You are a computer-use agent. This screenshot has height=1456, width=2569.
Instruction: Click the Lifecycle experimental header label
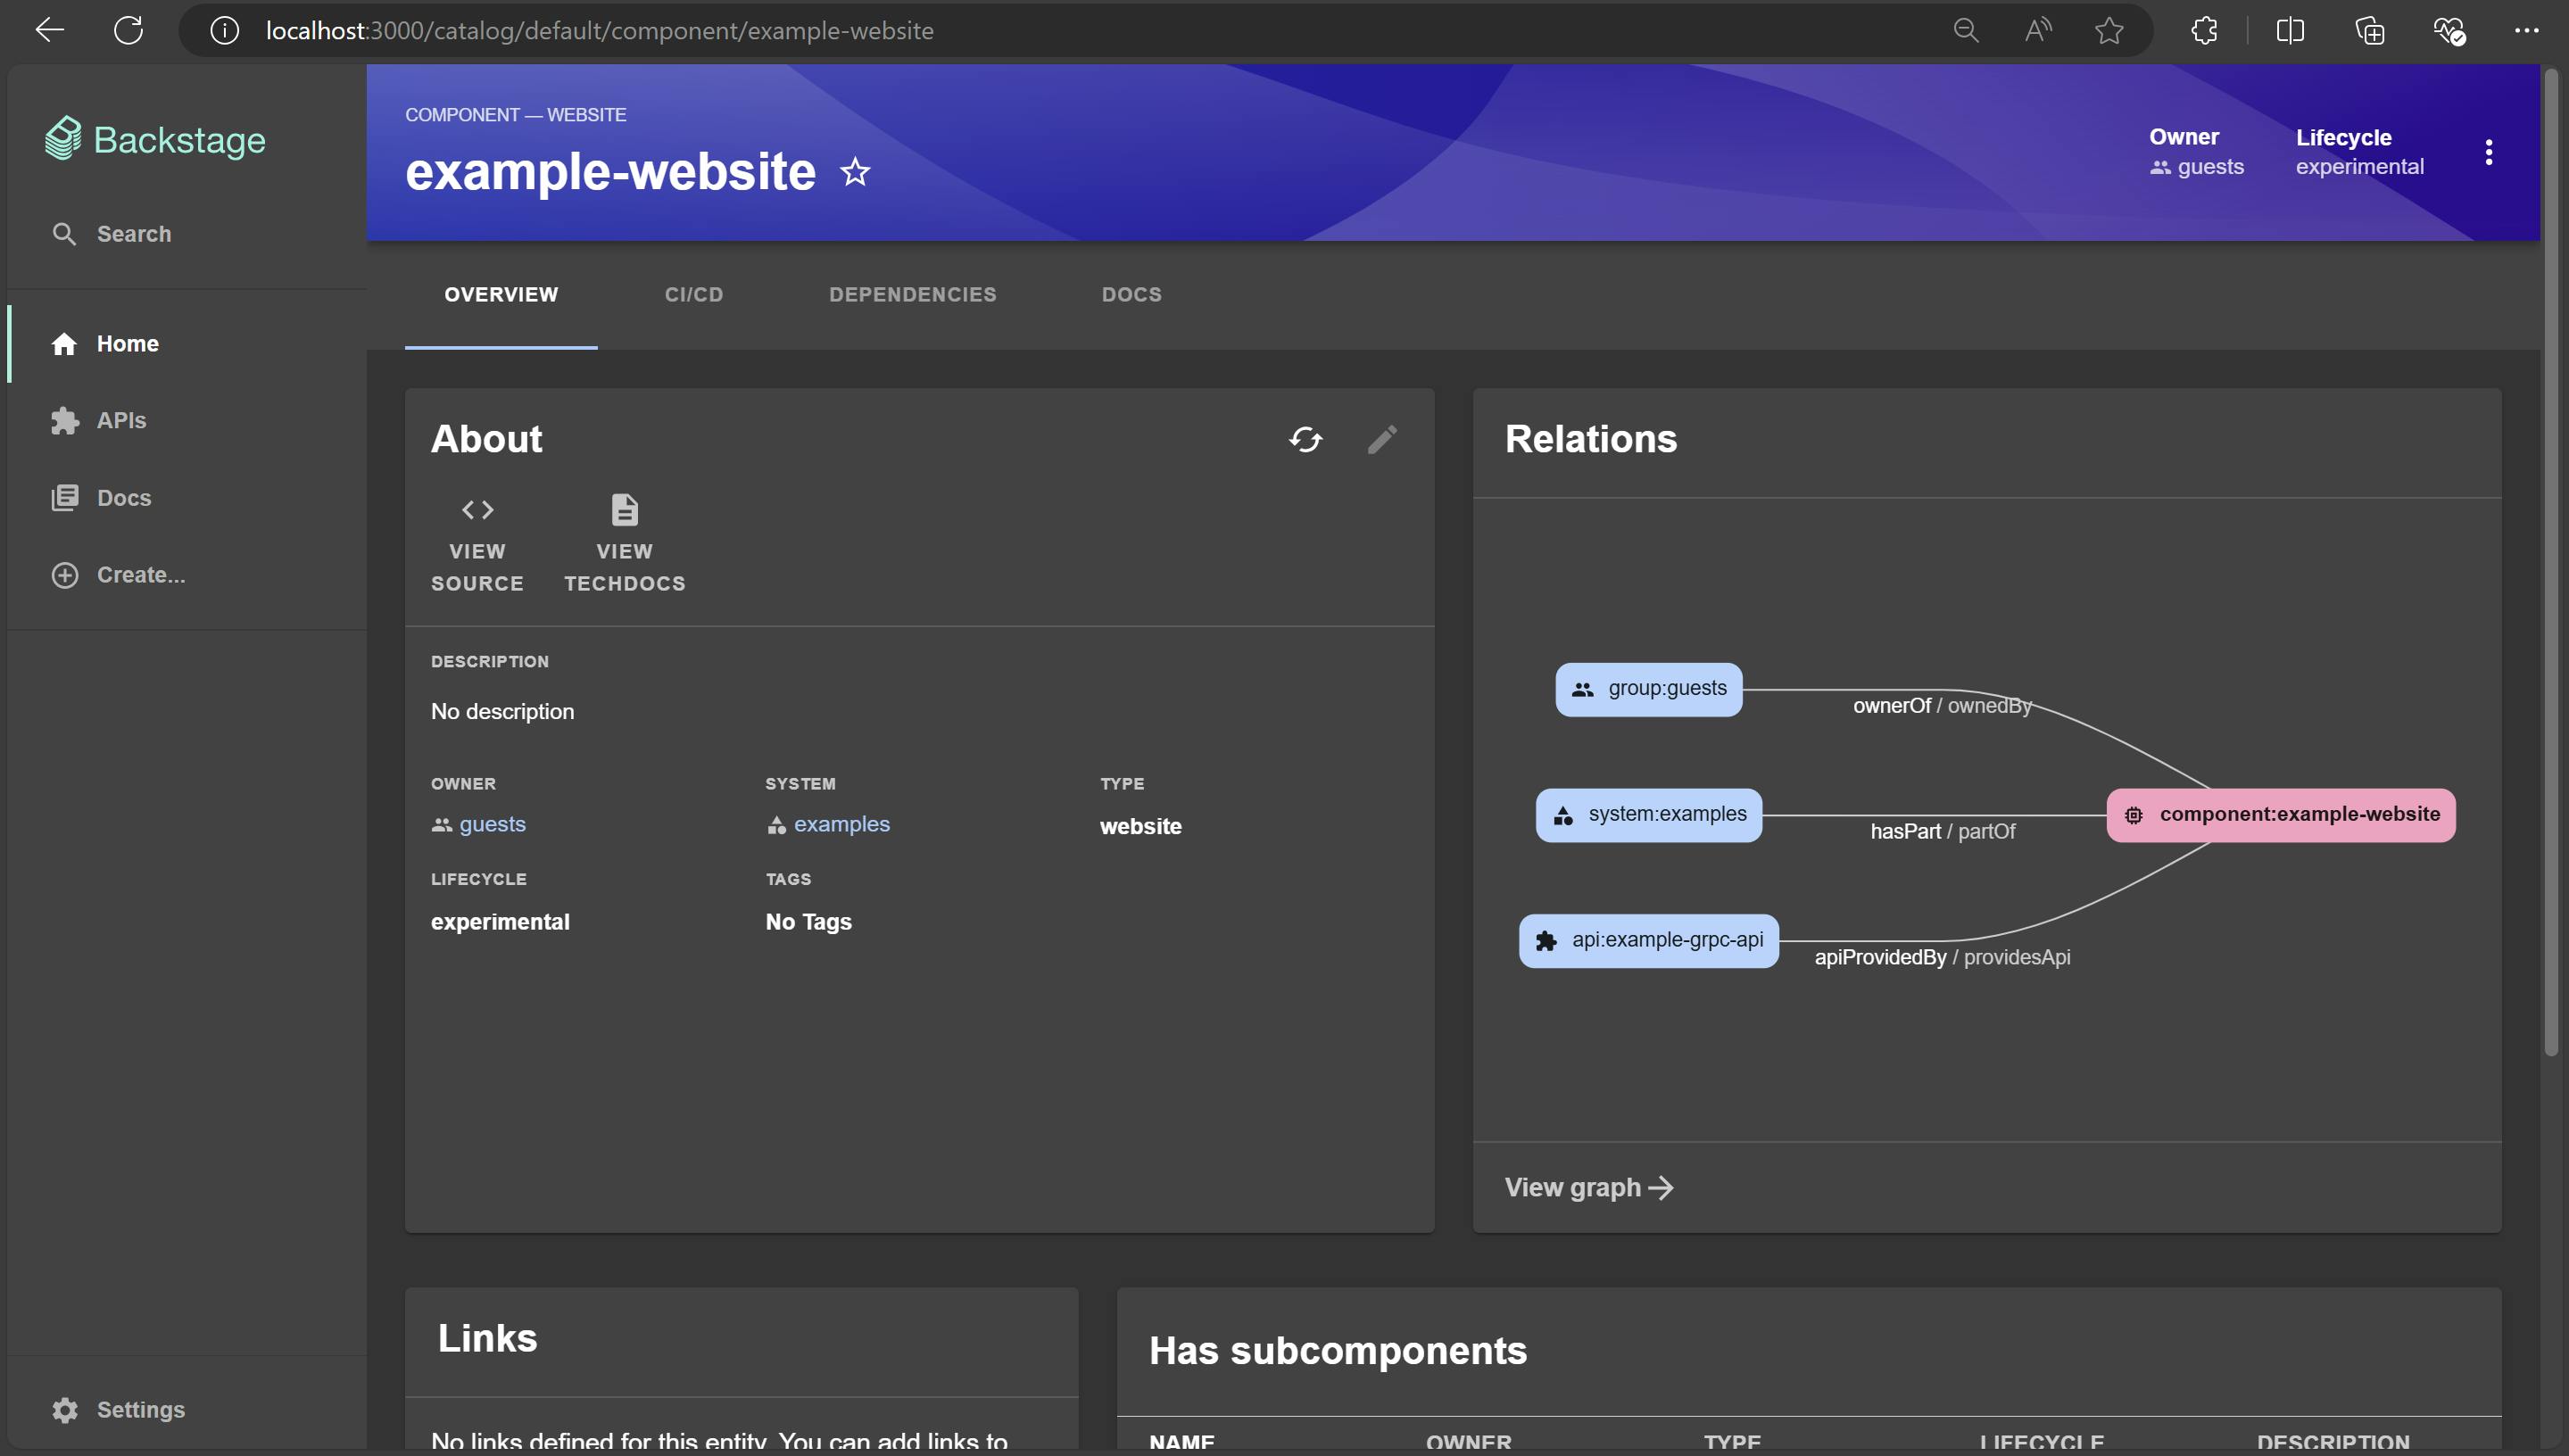pos(2359,152)
